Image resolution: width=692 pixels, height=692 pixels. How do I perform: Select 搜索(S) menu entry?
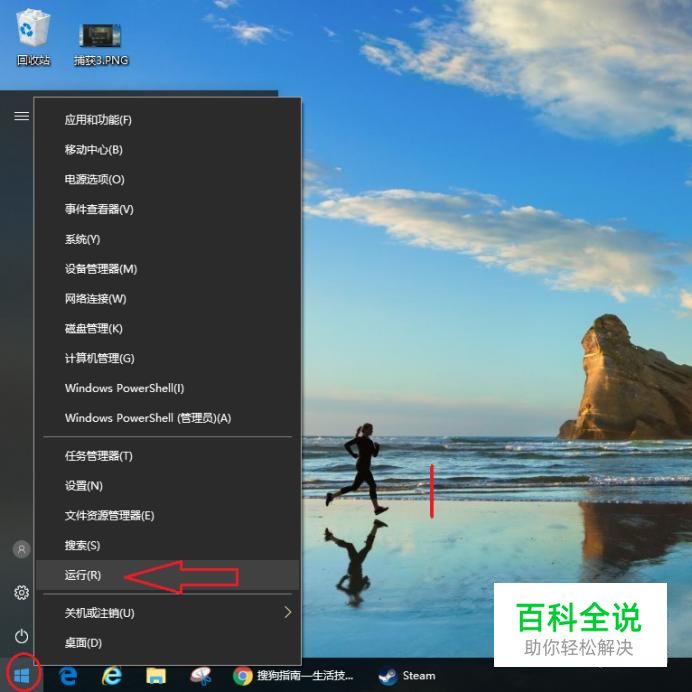pos(168,545)
